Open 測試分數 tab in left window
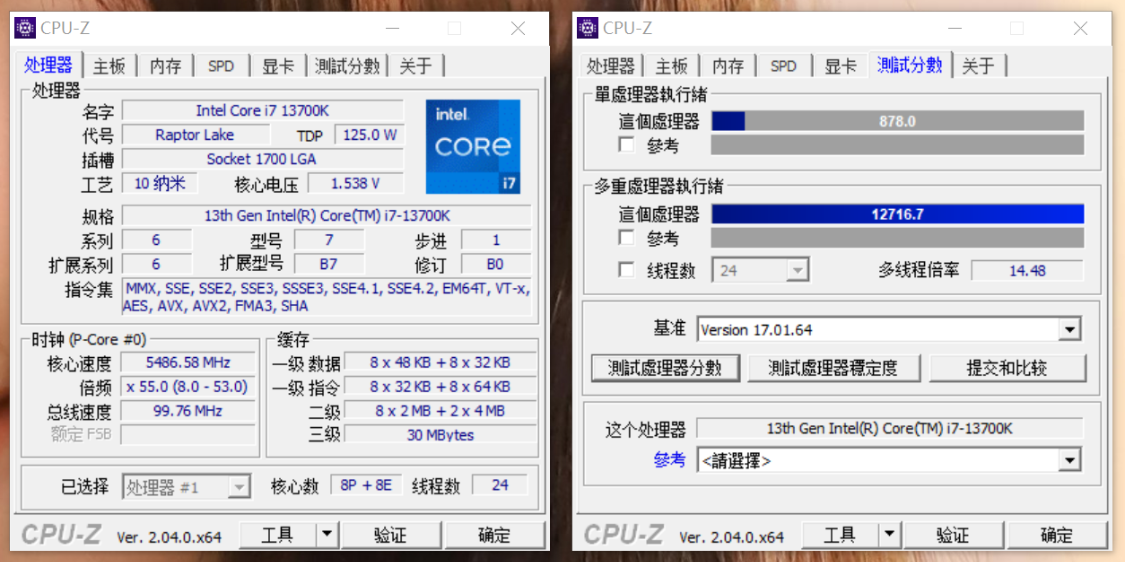 coord(347,67)
